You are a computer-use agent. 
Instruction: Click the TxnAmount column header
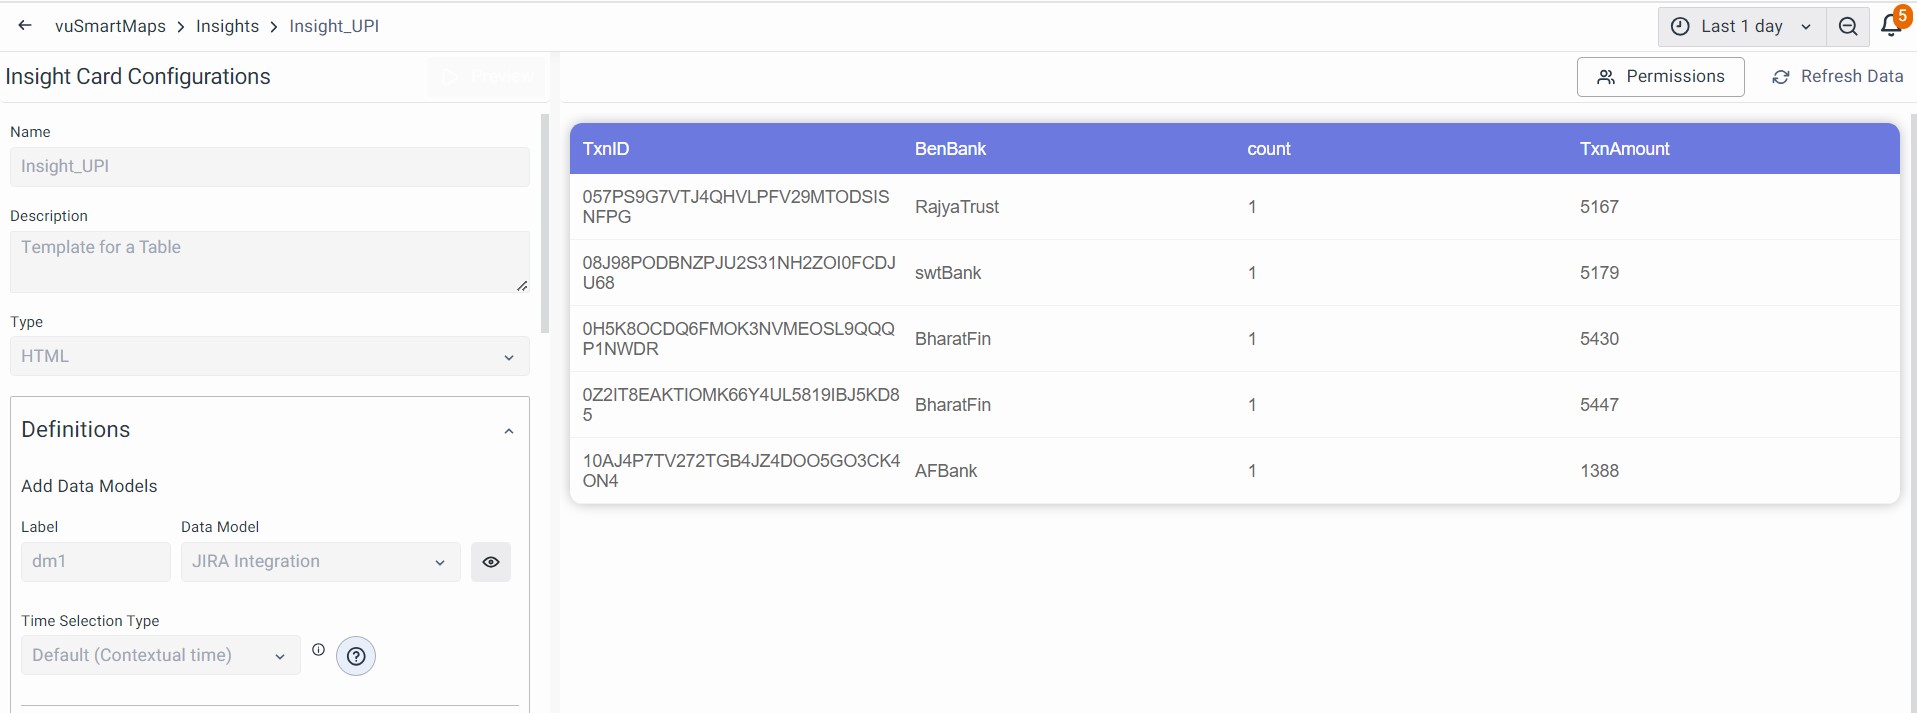(1624, 149)
